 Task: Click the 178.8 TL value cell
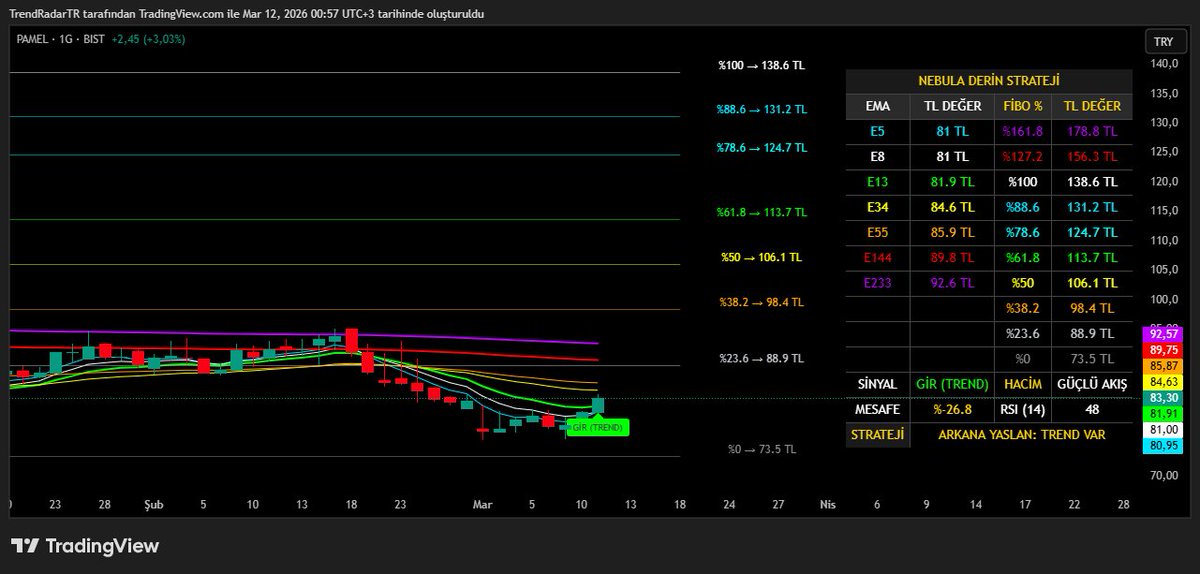[x=1092, y=131]
